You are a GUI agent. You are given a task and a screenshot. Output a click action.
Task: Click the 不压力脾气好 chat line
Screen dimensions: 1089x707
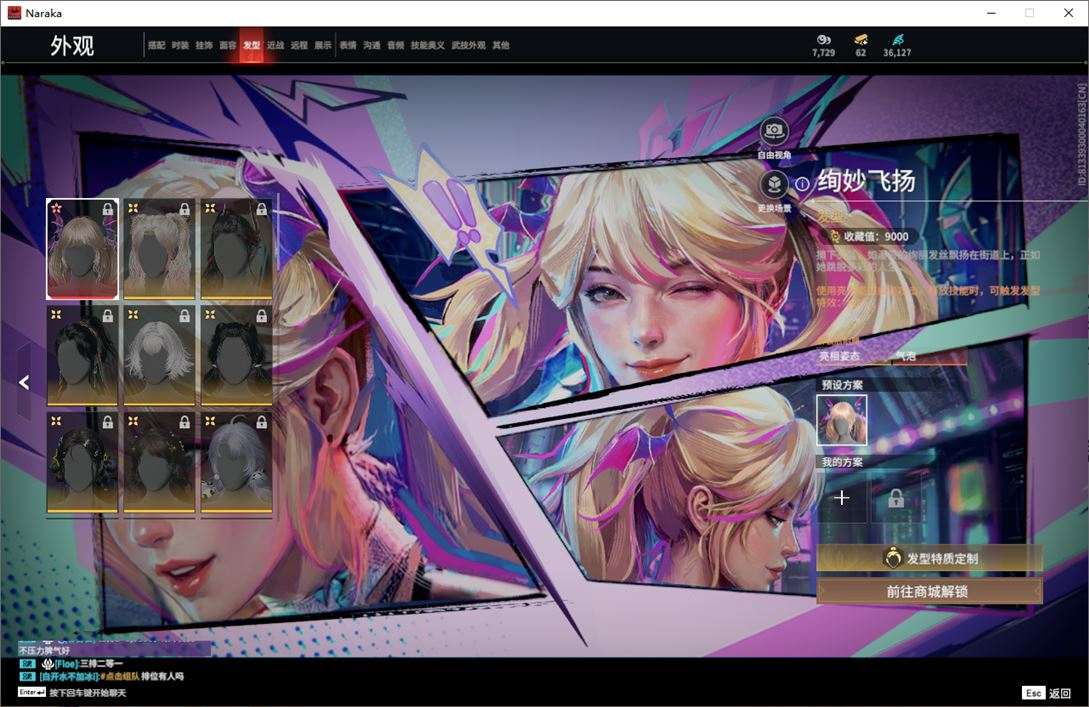pos(44,651)
